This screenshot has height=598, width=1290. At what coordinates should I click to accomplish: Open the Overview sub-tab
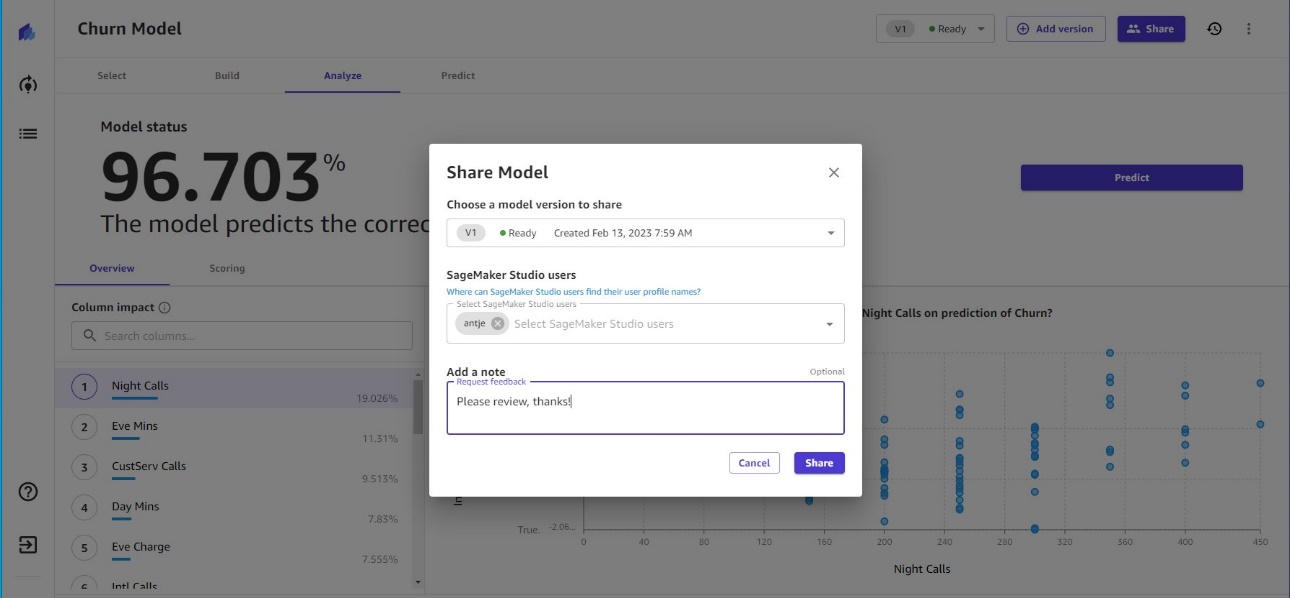112,268
